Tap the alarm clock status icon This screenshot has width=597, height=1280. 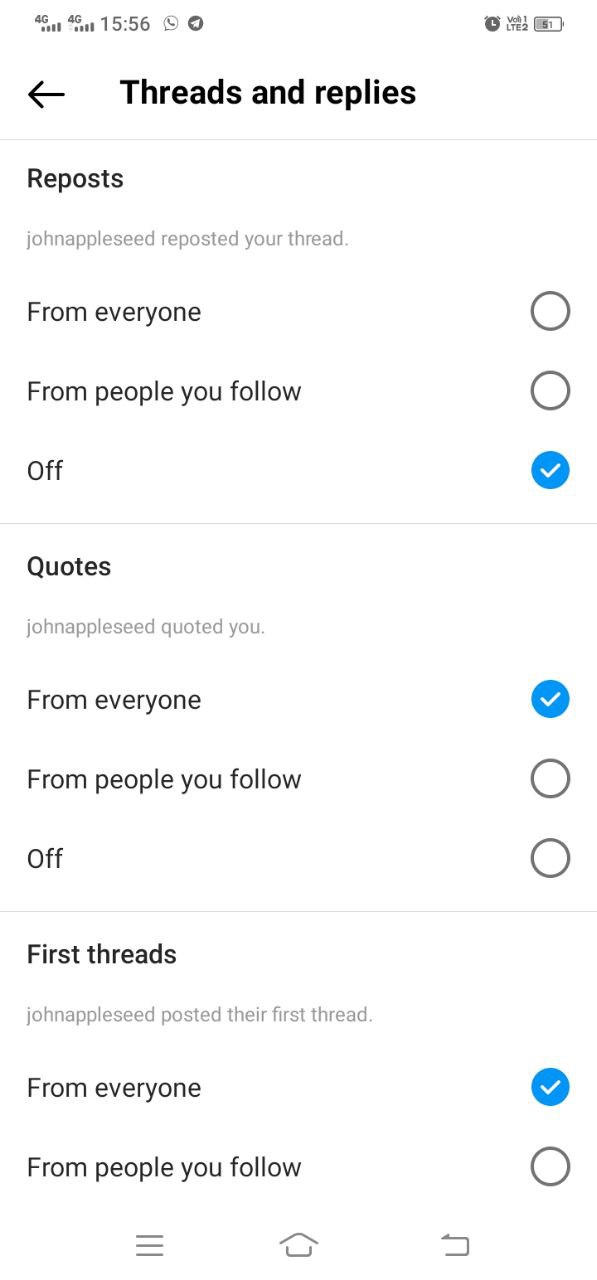(492, 23)
